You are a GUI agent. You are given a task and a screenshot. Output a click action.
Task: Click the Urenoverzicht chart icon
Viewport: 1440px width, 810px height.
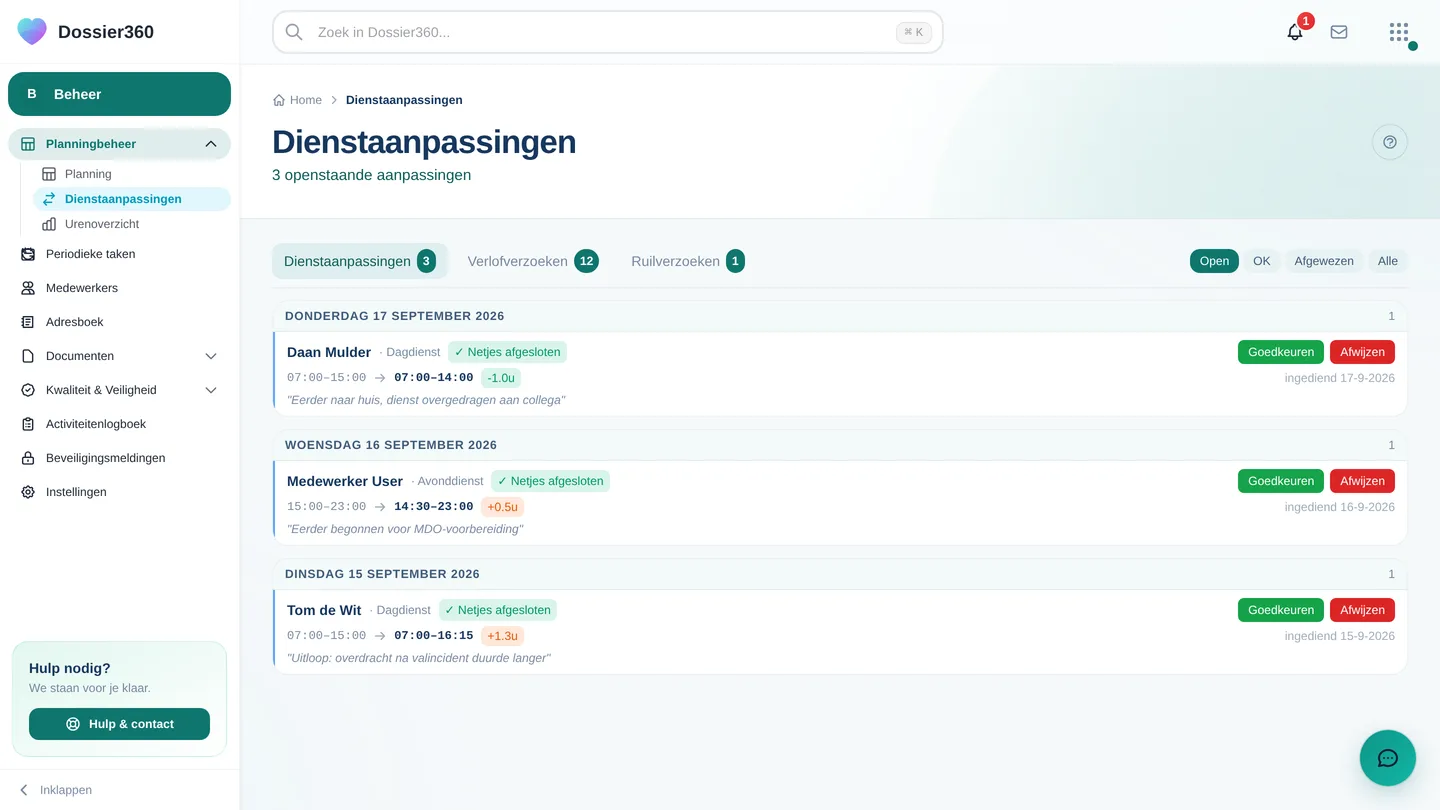(x=49, y=224)
